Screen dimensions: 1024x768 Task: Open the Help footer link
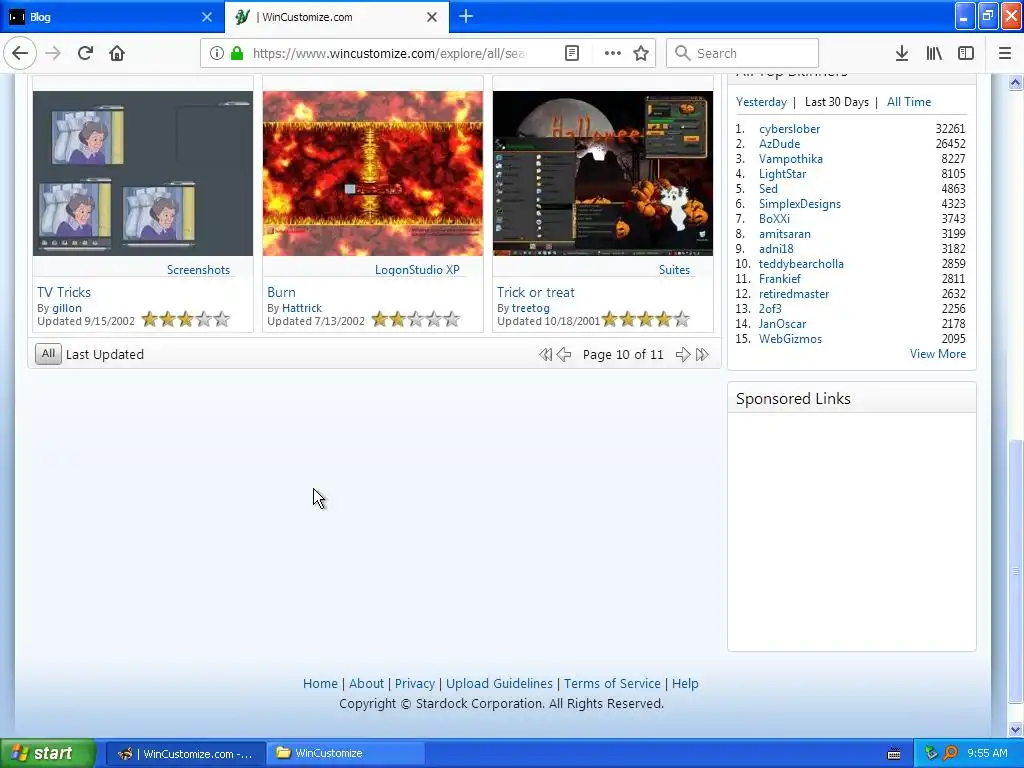pos(685,684)
